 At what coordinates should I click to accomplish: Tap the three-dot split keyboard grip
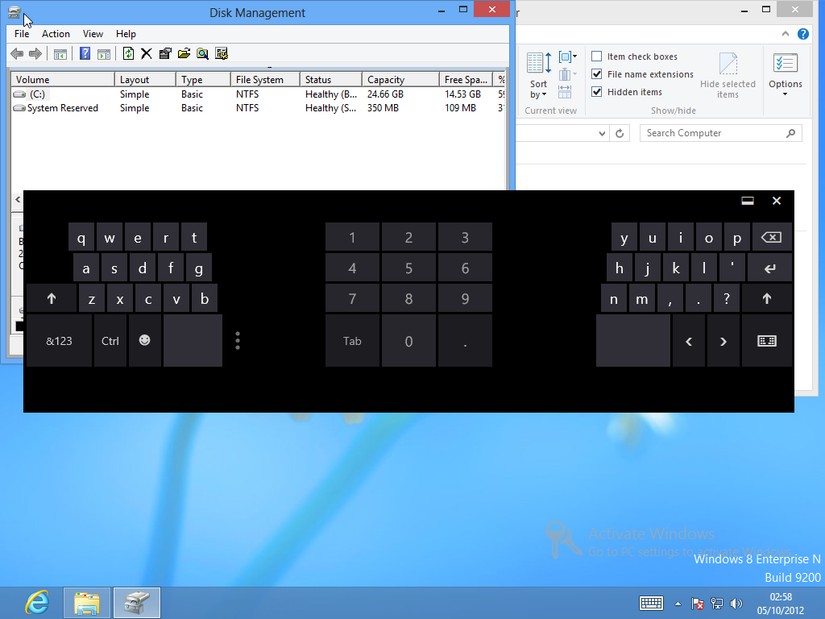[x=238, y=341]
